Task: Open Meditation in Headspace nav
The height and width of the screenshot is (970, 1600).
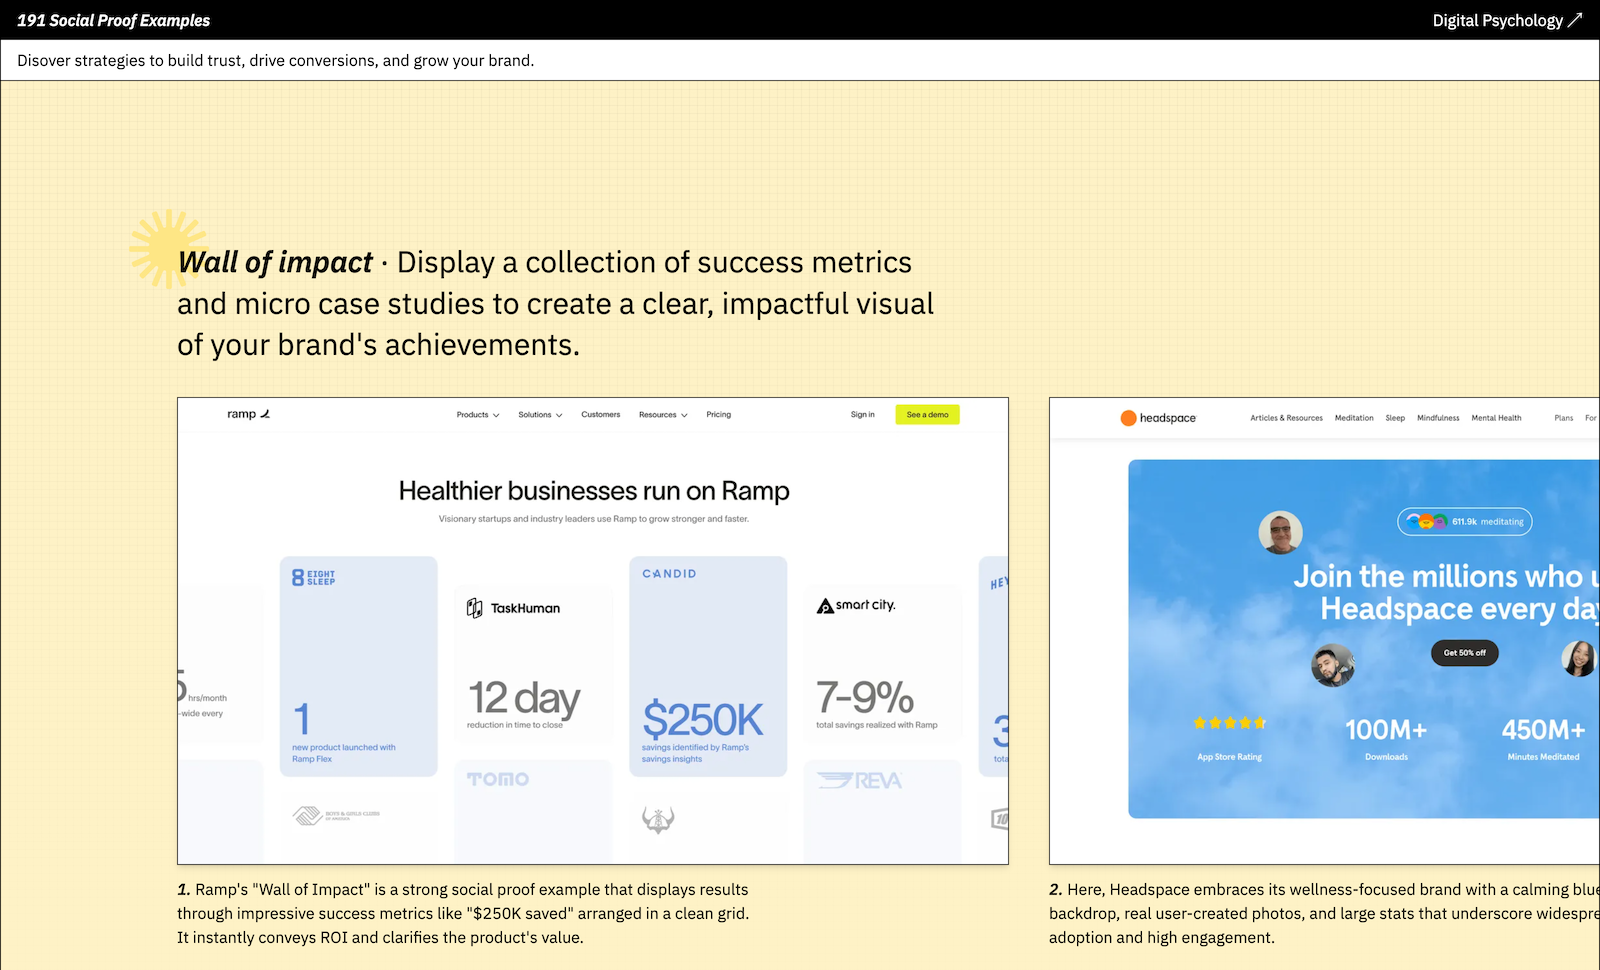Action: tap(1354, 418)
